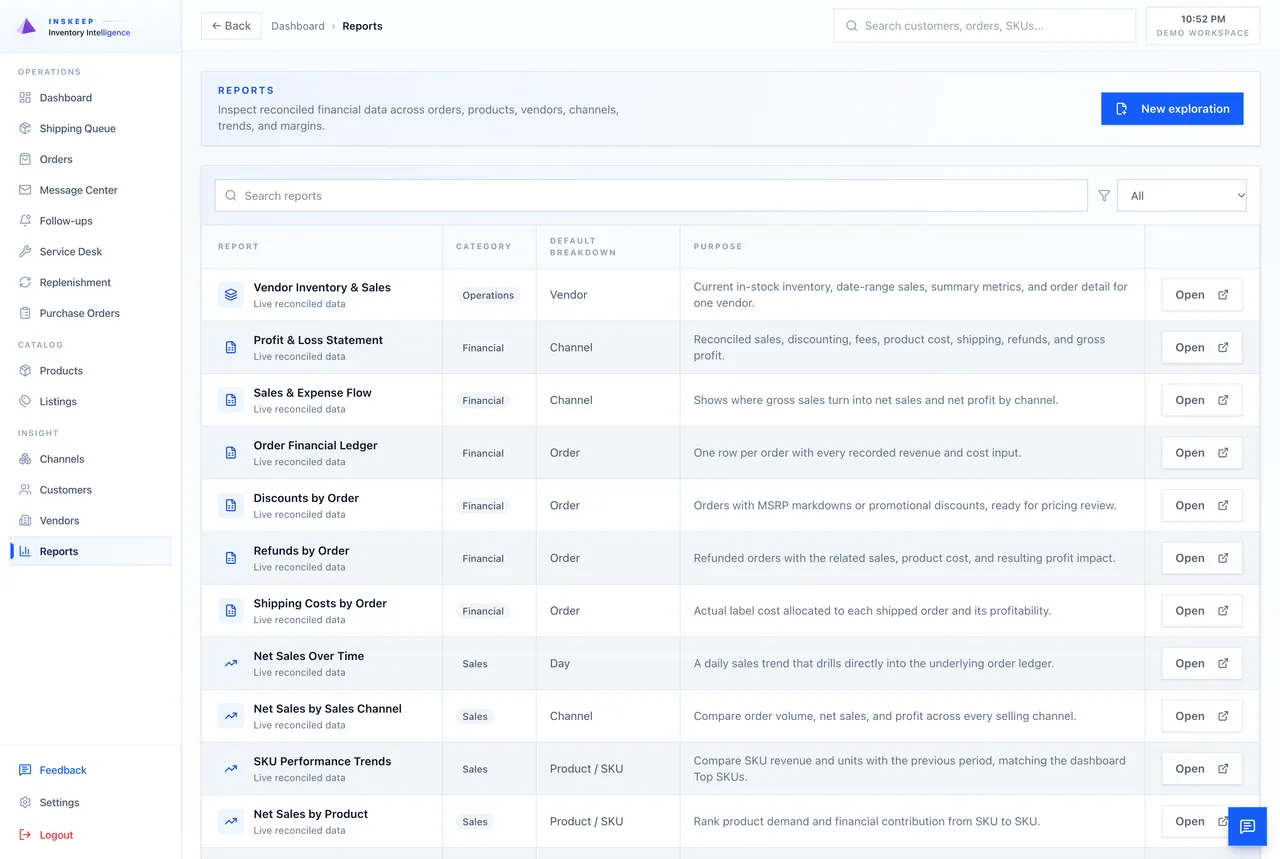Screen dimensions: 1280x859
Task: Click the Back button
Action: [231, 26]
